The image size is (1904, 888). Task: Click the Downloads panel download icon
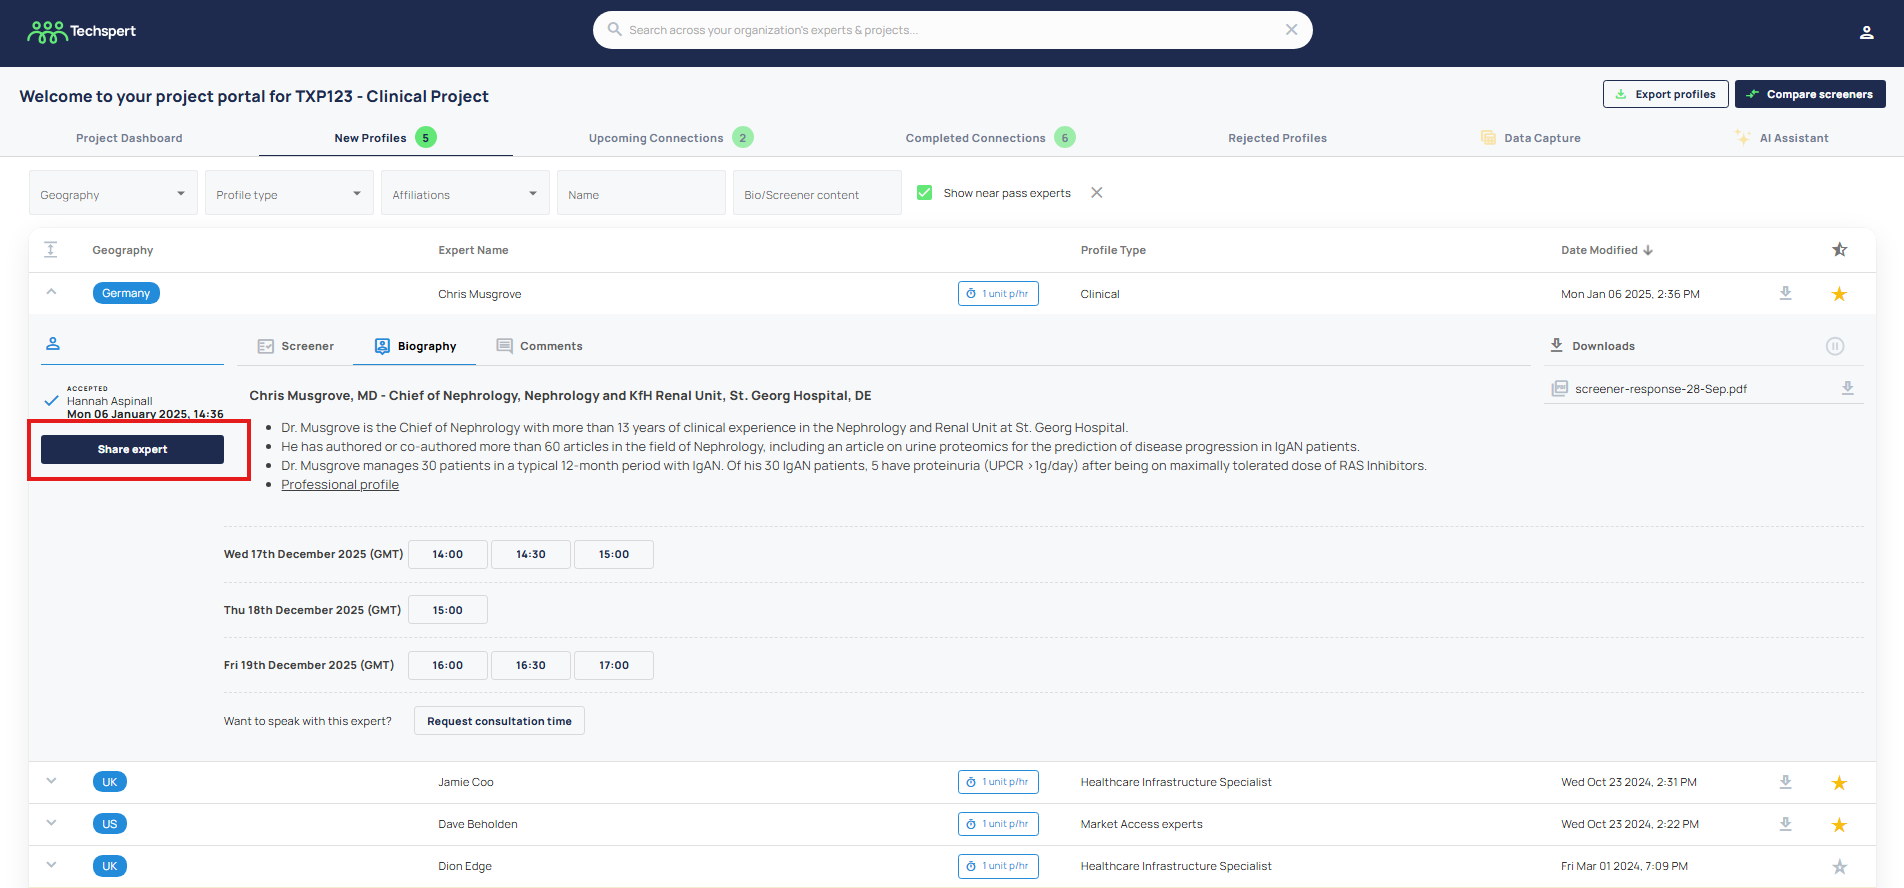click(x=1556, y=345)
